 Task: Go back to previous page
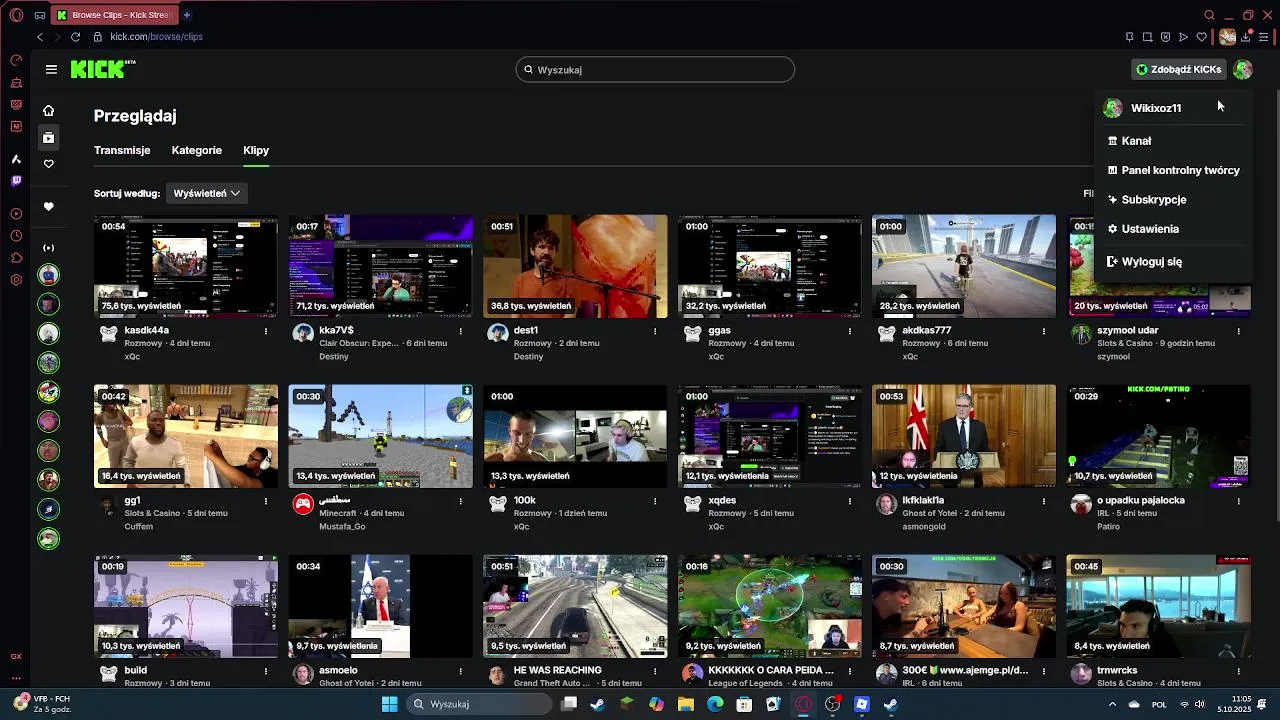(40, 36)
